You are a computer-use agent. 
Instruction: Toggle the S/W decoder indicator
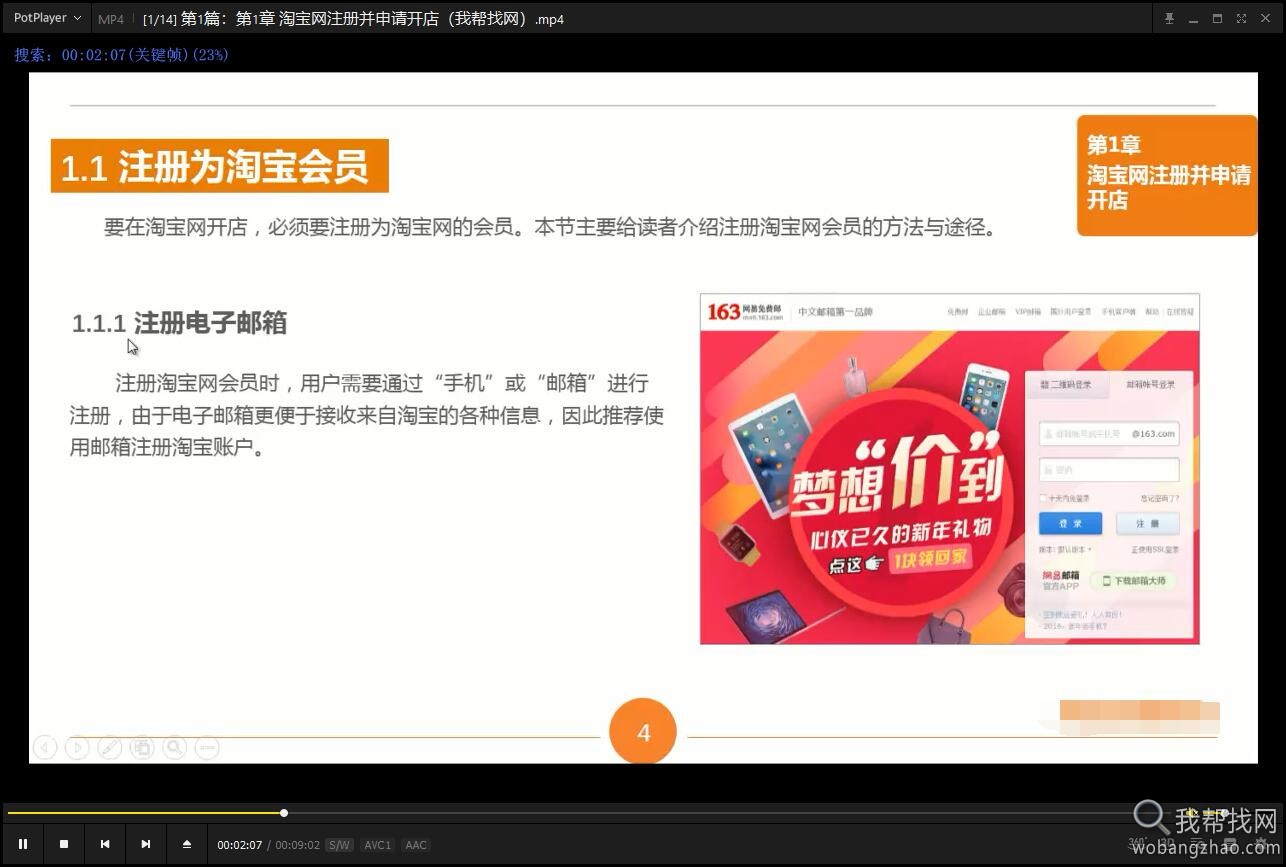(x=339, y=845)
